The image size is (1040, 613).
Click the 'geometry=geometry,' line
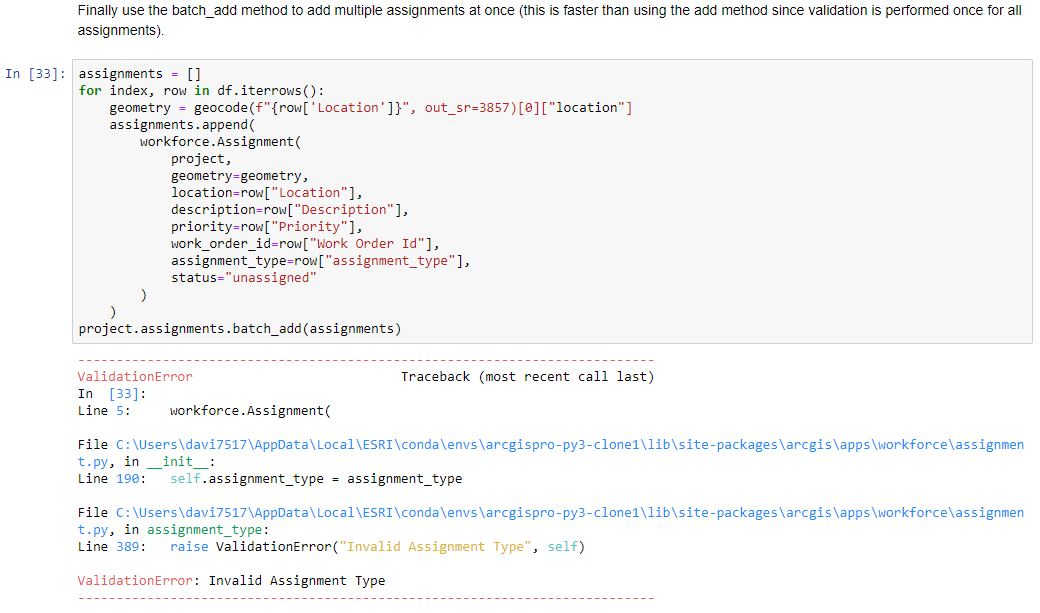tap(239, 176)
